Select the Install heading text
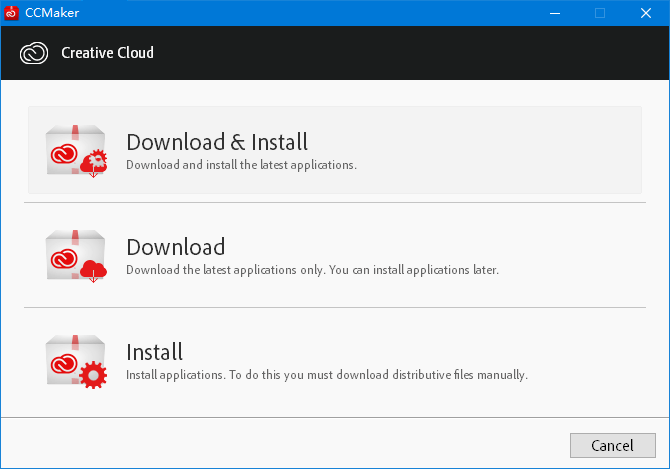The image size is (670, 469). point(155,352)
